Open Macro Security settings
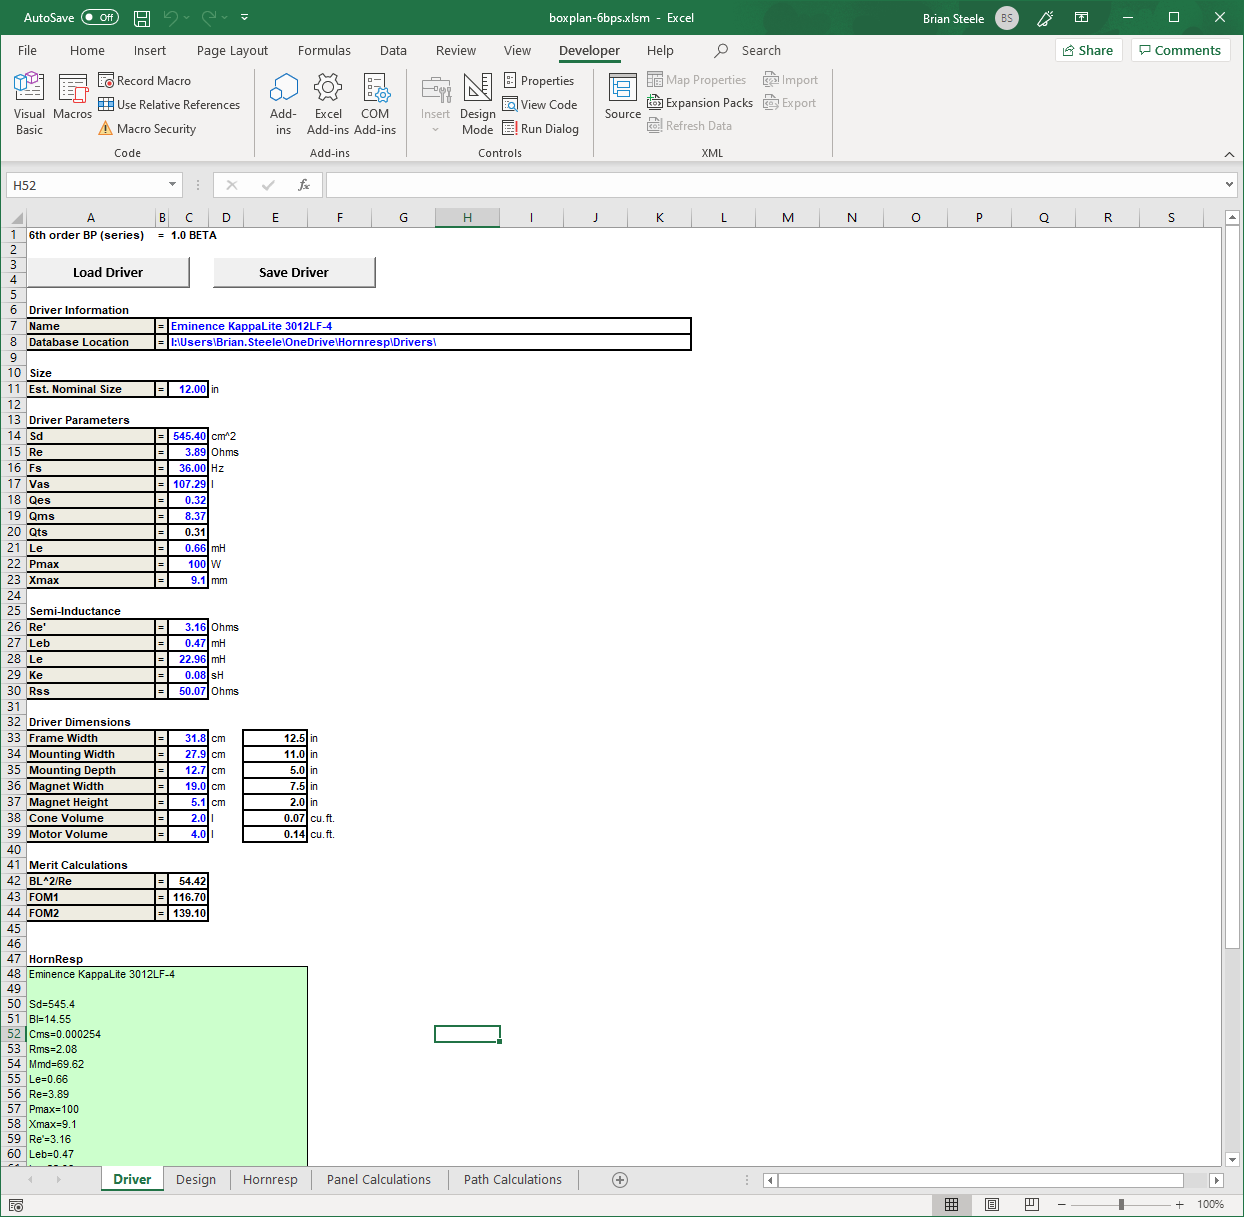The height and width of the screenshot is (1217, 1244). pyautogui.click(x=147, y=128)
